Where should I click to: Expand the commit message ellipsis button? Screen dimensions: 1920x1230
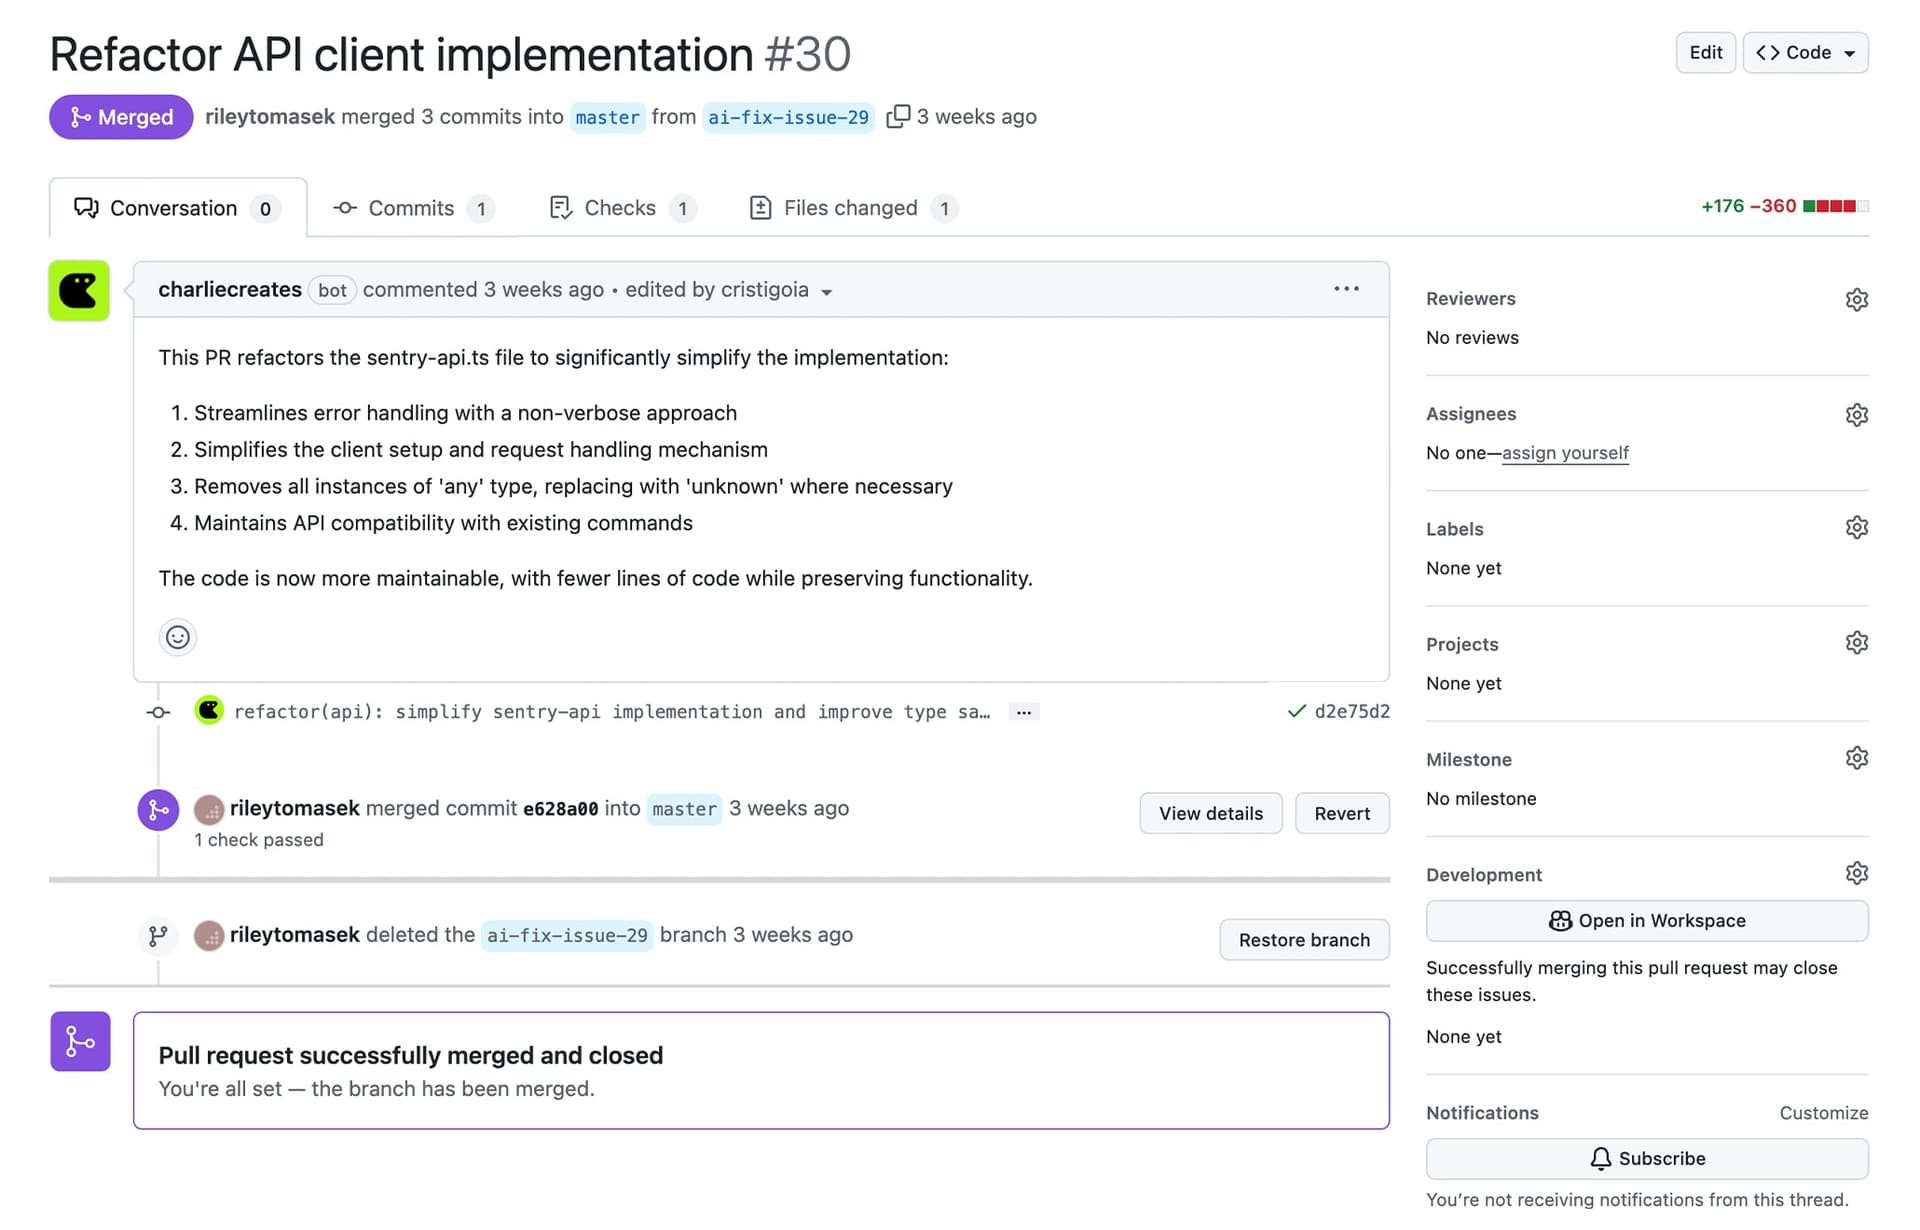coord(1023,712)
